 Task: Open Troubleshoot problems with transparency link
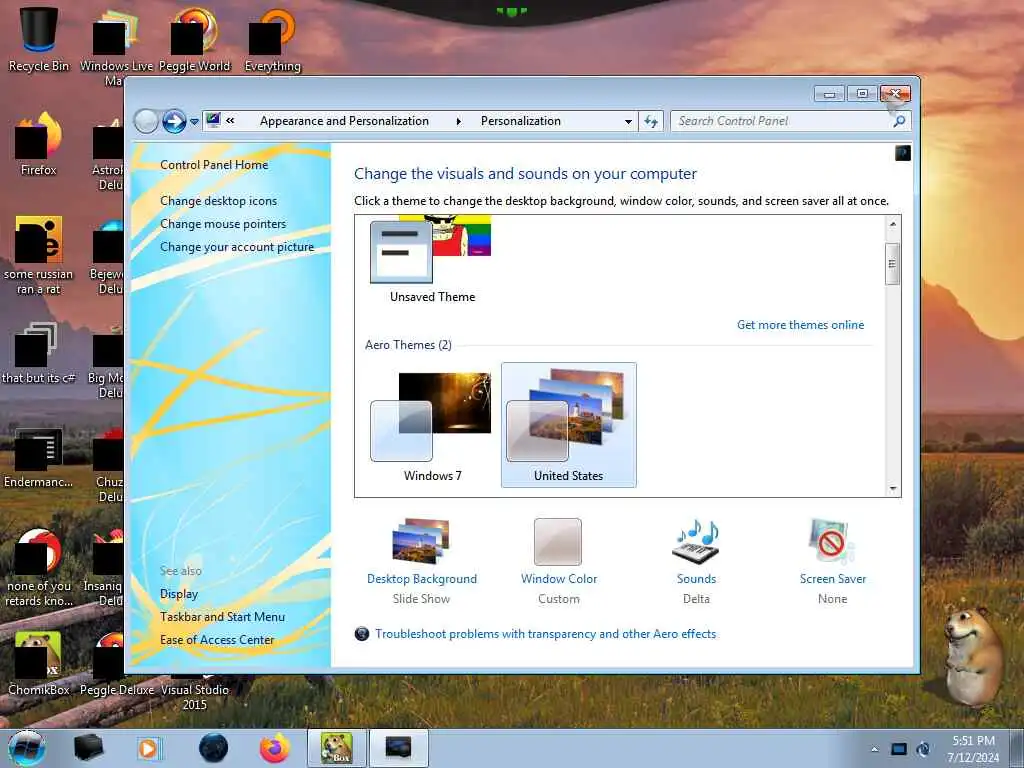pyautogui.click(x=545, y=633)
